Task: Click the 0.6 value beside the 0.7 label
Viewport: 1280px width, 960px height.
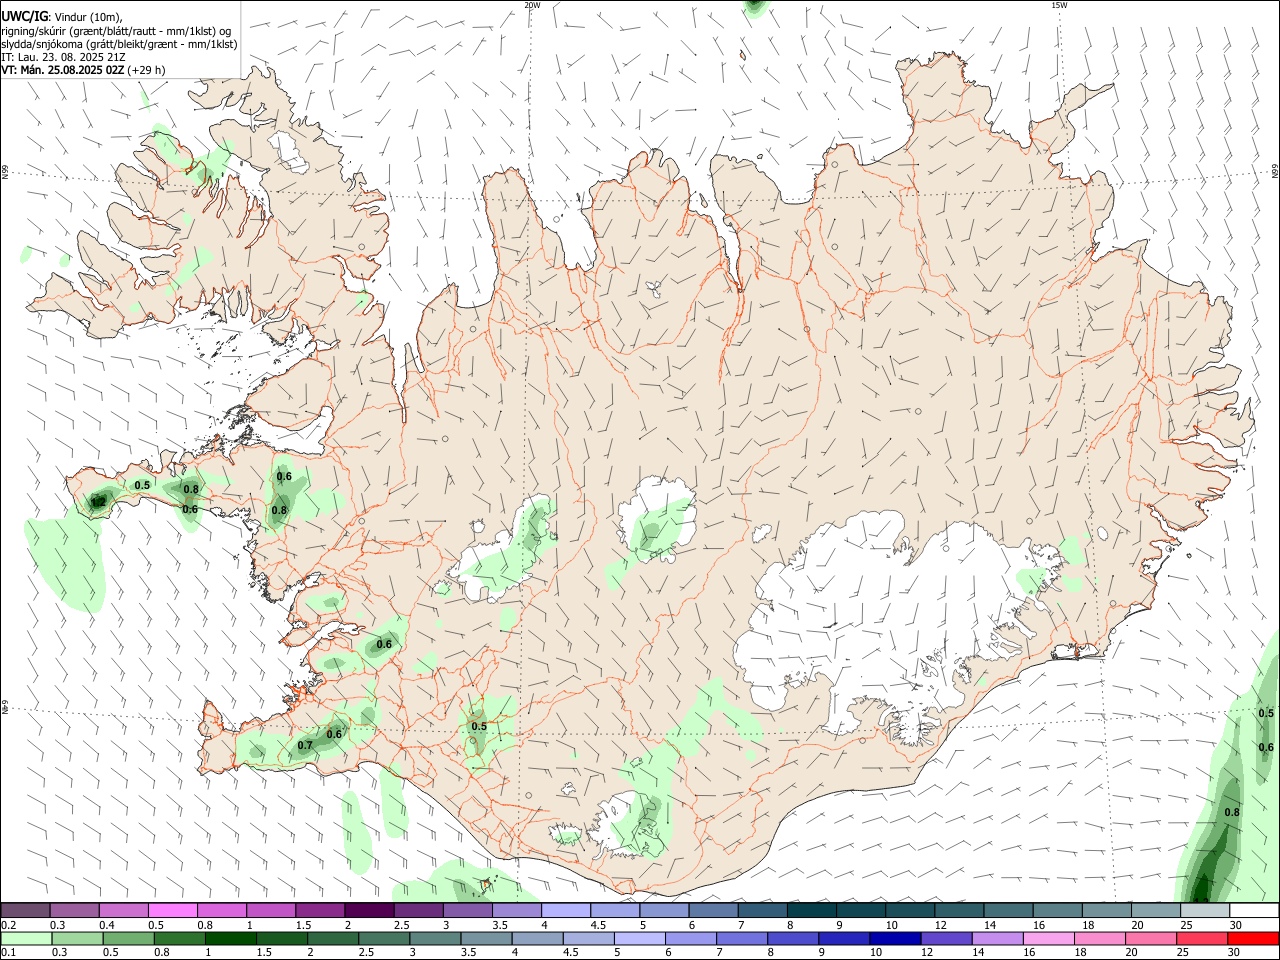Action: pyautogui.click(x=334, y=734)
